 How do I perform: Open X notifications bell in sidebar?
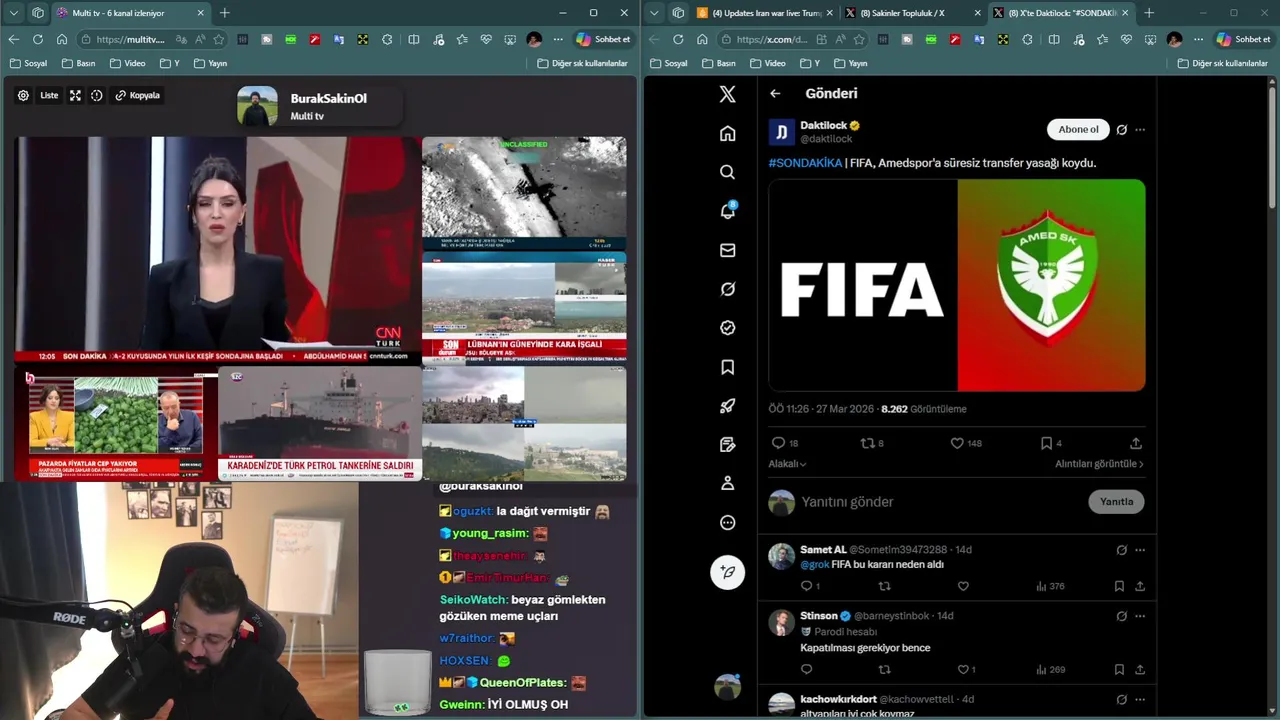point(727,211)
